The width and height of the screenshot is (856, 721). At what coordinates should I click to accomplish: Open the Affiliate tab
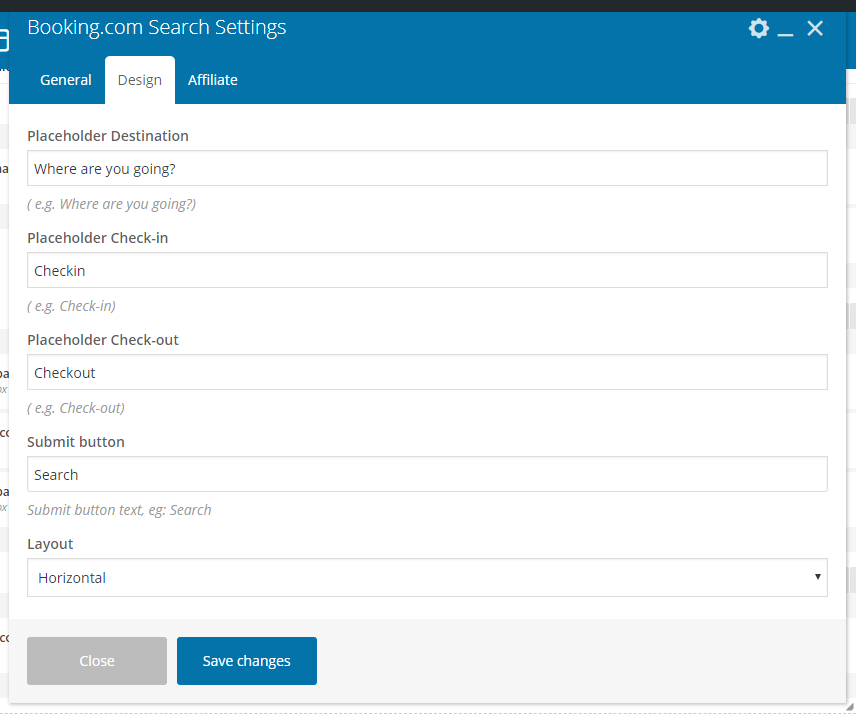213,80
